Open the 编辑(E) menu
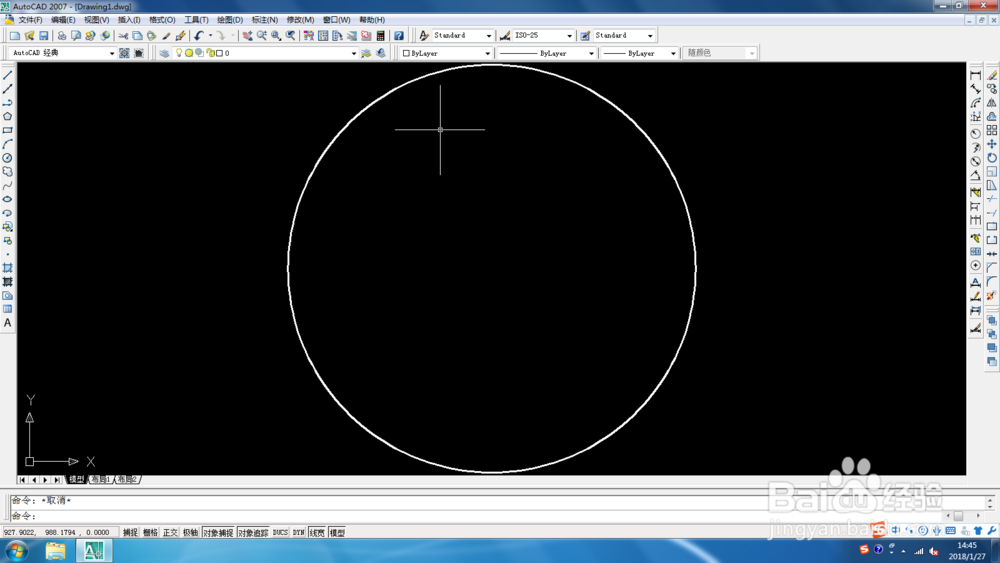Screen dimensions: 1000x563 (63, 20)
